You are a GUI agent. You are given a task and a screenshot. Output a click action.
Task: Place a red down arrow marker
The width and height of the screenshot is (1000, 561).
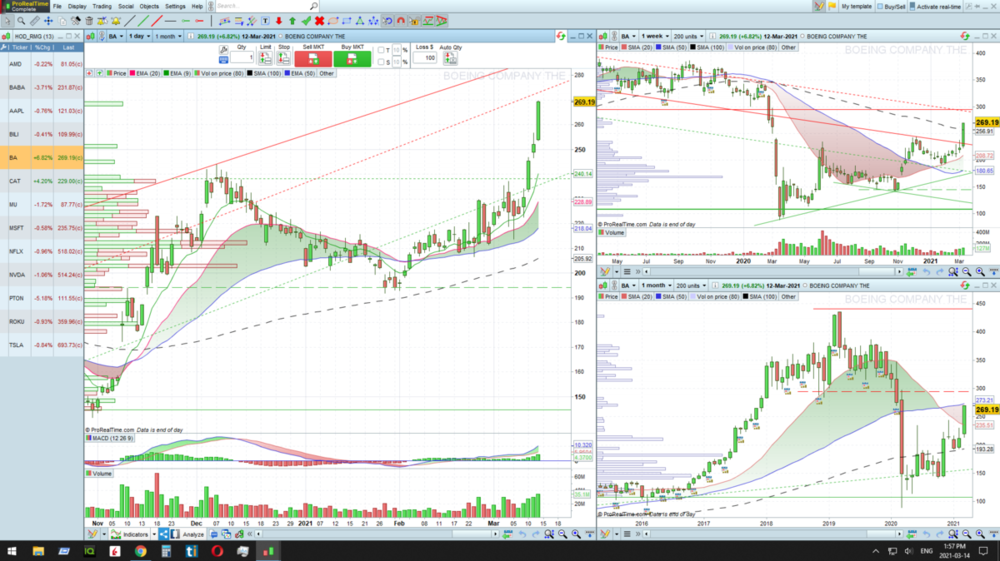tap(279, 21)
